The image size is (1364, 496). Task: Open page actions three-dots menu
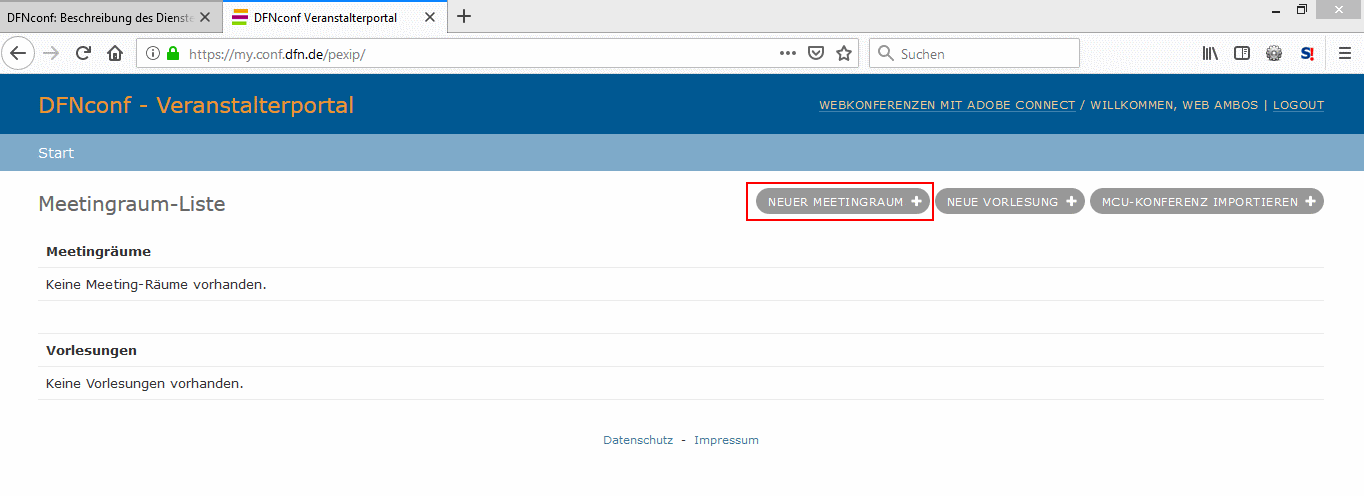788,53
